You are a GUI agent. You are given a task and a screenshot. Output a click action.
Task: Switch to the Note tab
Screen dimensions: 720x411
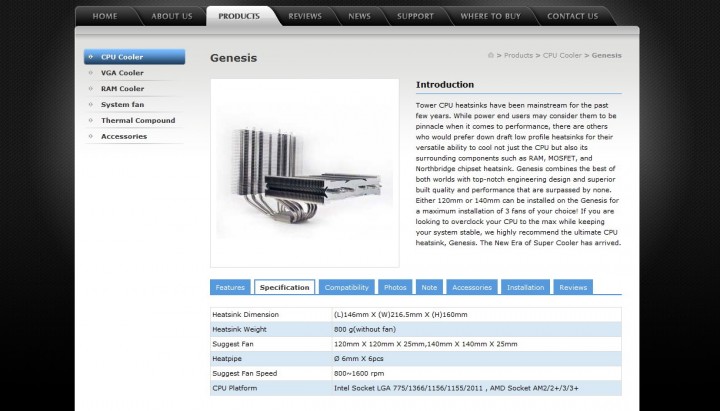(x=429, y=287)
